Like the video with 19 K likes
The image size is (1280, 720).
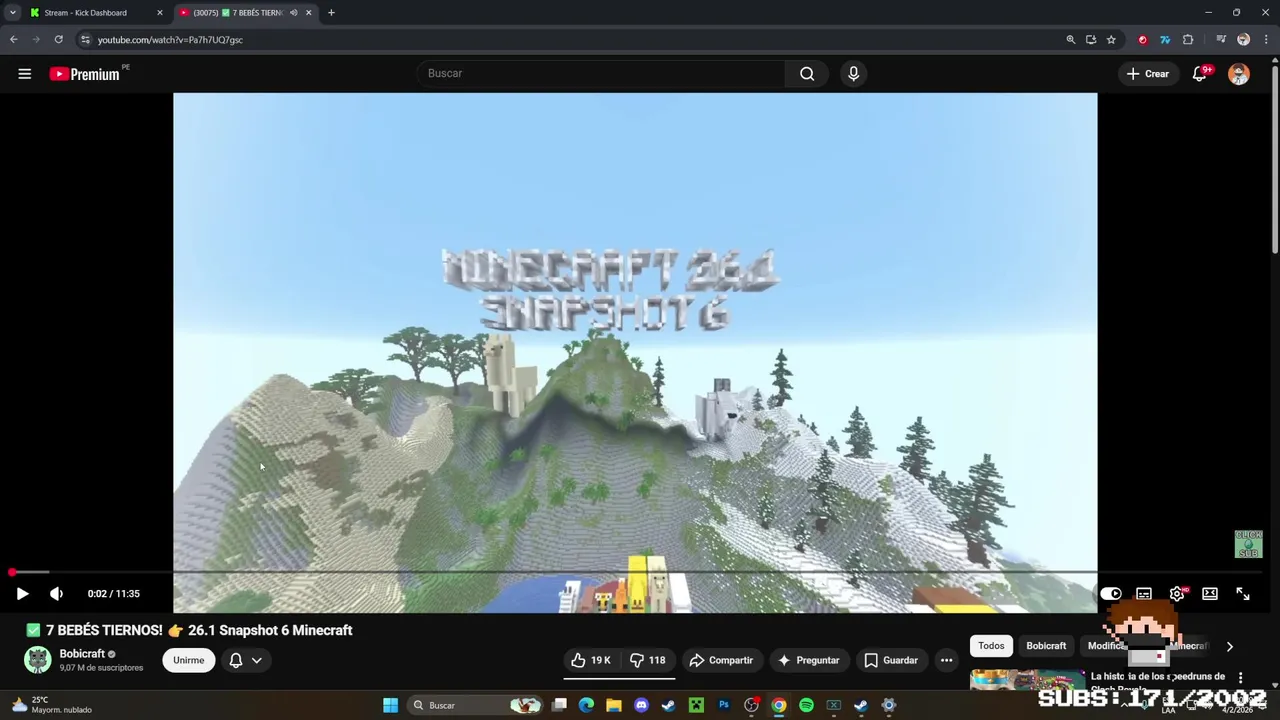tap(591, 660)
